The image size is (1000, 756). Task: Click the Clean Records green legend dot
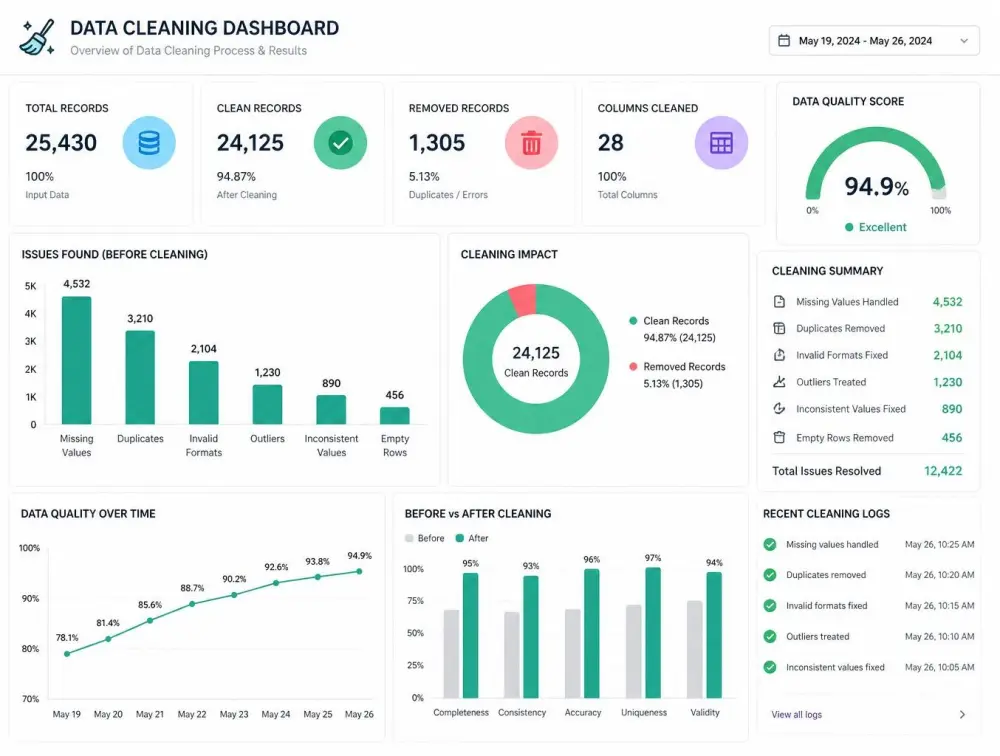point(633,321)
